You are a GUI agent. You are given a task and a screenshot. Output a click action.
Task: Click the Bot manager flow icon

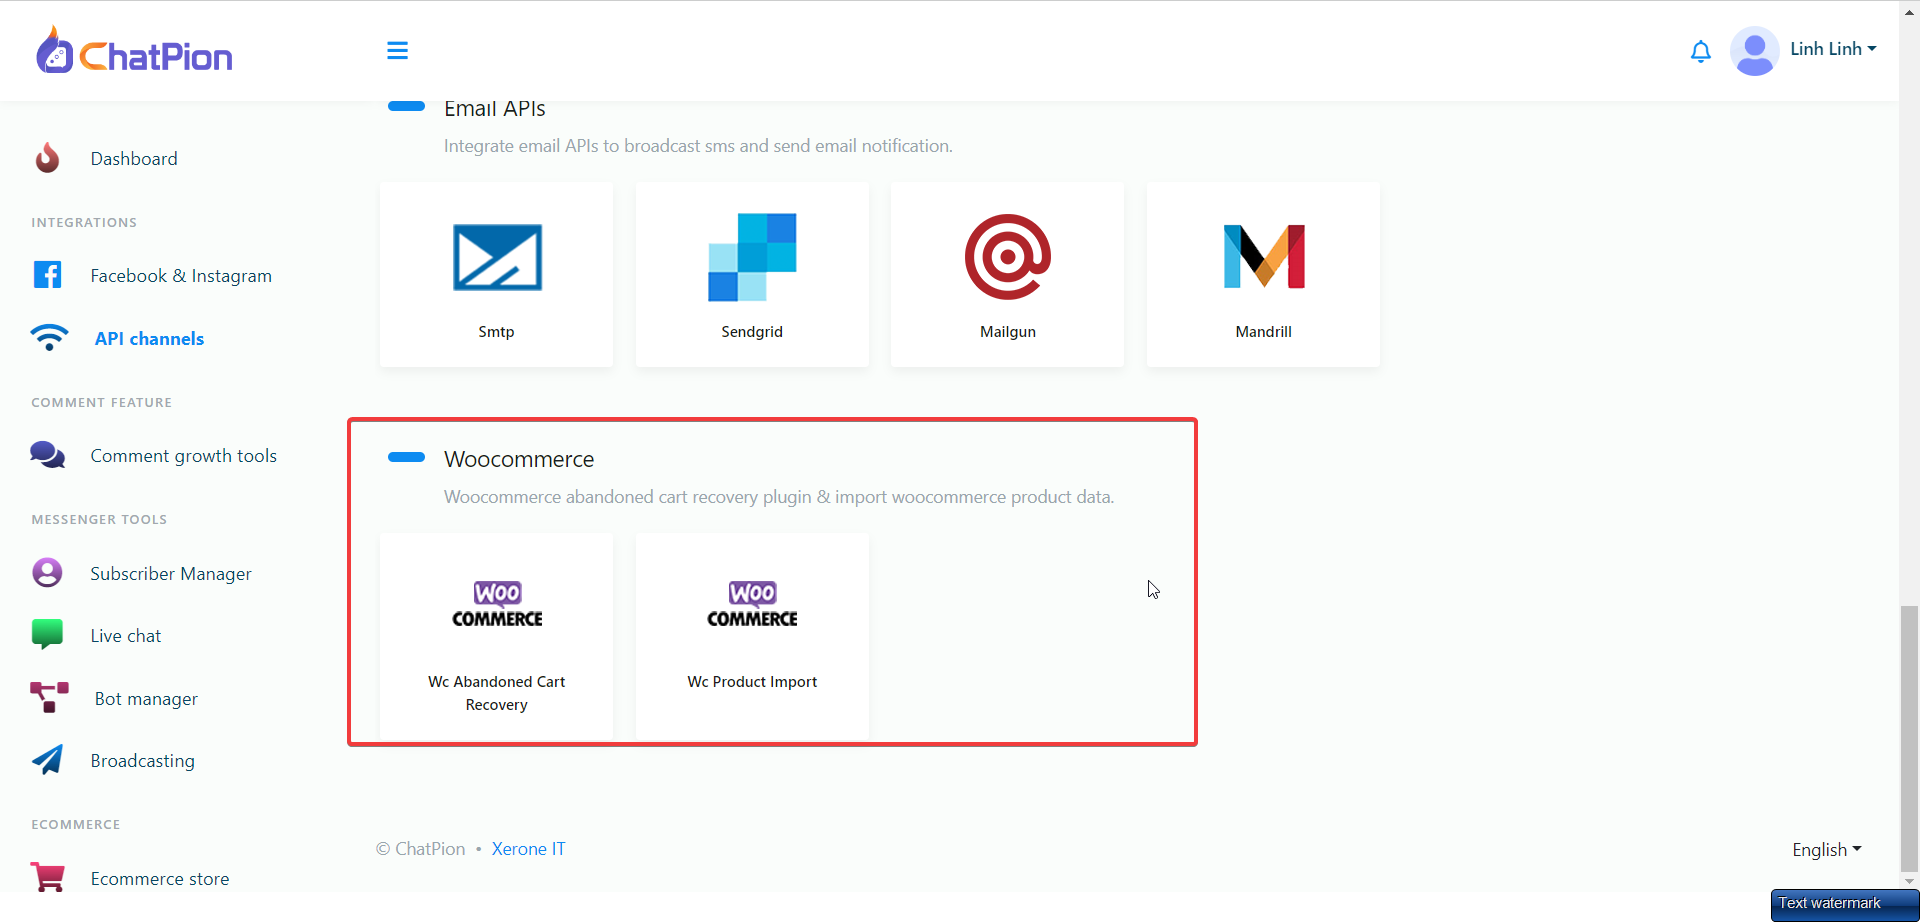click(49, 697)
